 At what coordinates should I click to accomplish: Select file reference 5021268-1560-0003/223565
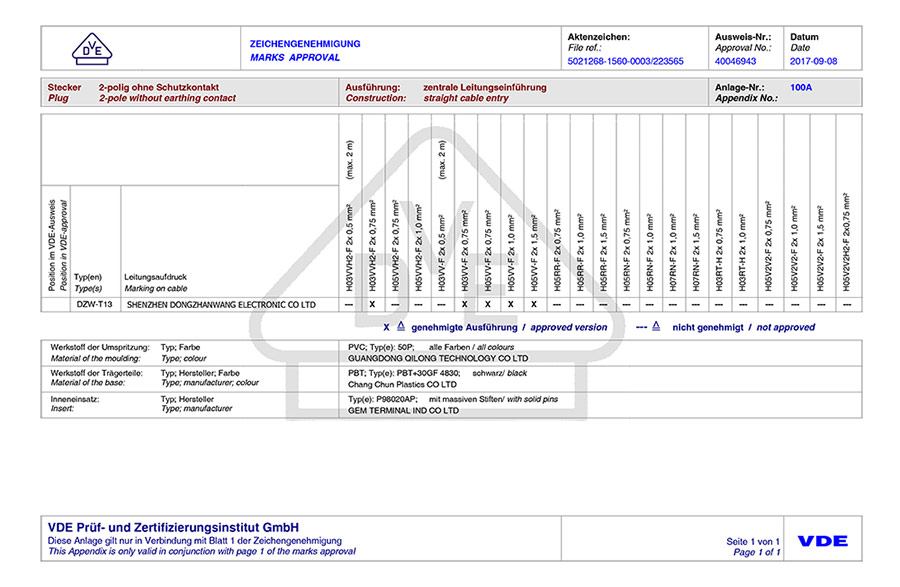pyautogui.click(x=625, y=61)
